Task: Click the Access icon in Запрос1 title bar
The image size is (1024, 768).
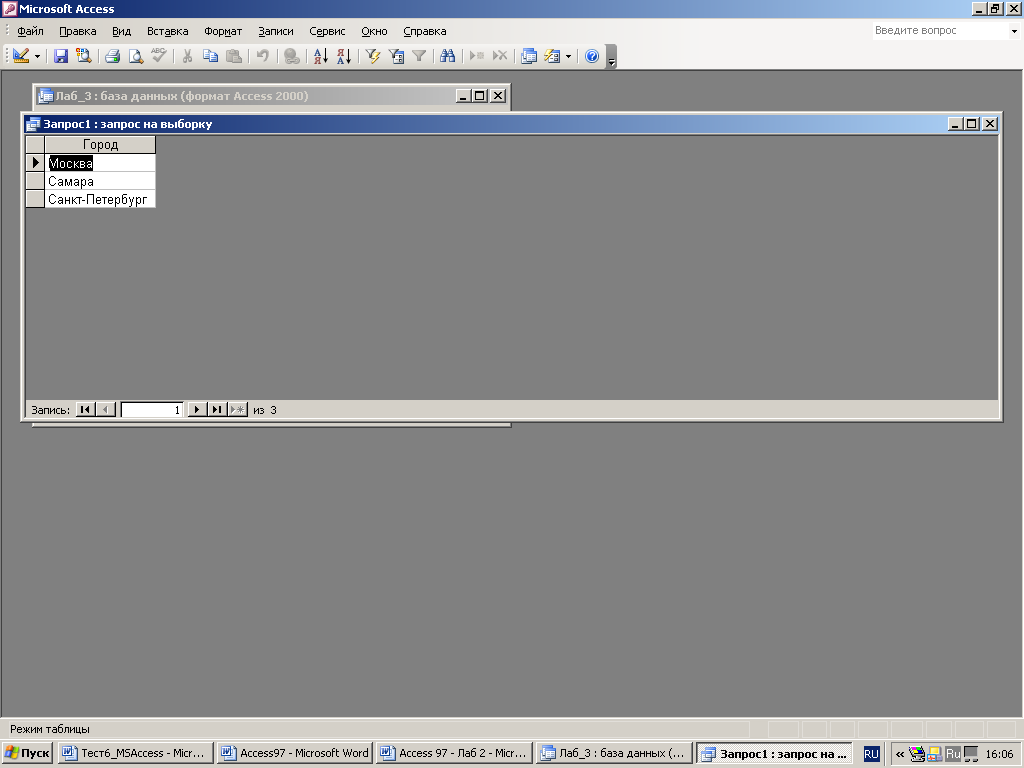Action: coord(33,124)
